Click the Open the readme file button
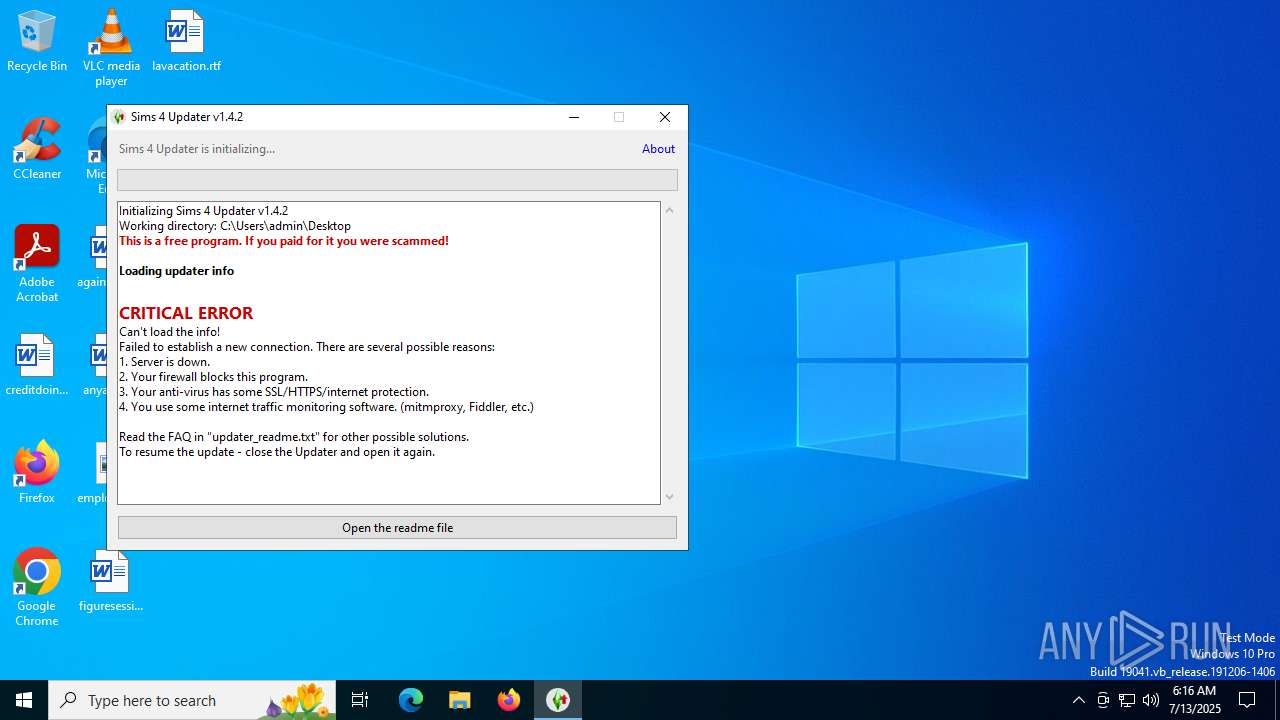The width and height of the screenshot is (1280, 720). 397,528
